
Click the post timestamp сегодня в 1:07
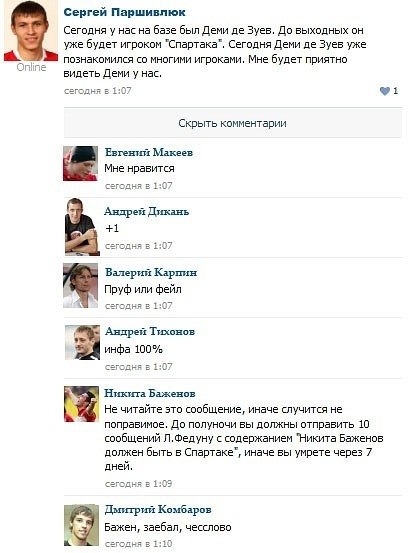(97, 91)
